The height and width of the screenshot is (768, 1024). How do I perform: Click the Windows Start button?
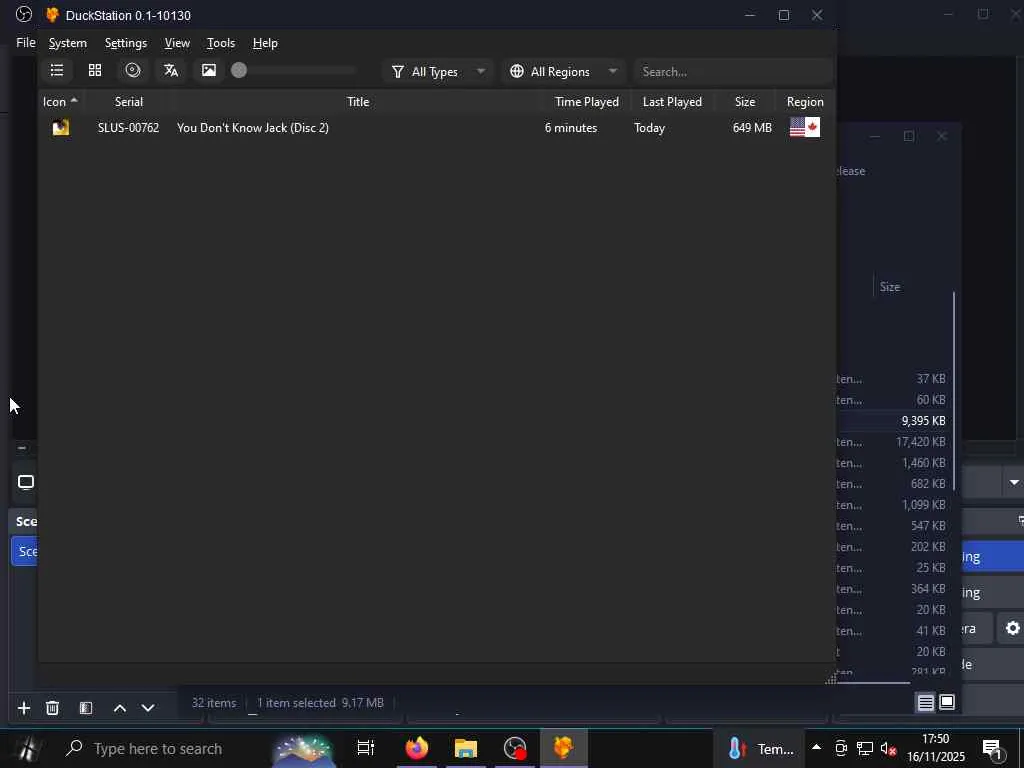[27, 748]
